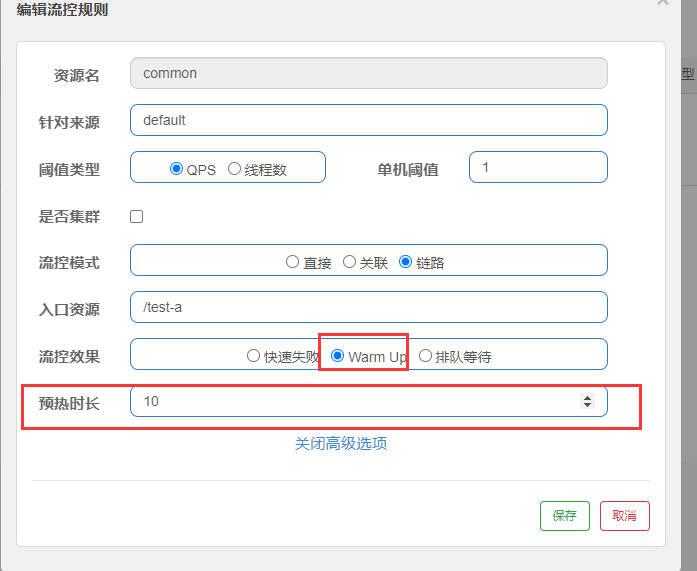Click the 是否集群 label
The width and height of the screenshot is (697, 571).
pos(69,217)
